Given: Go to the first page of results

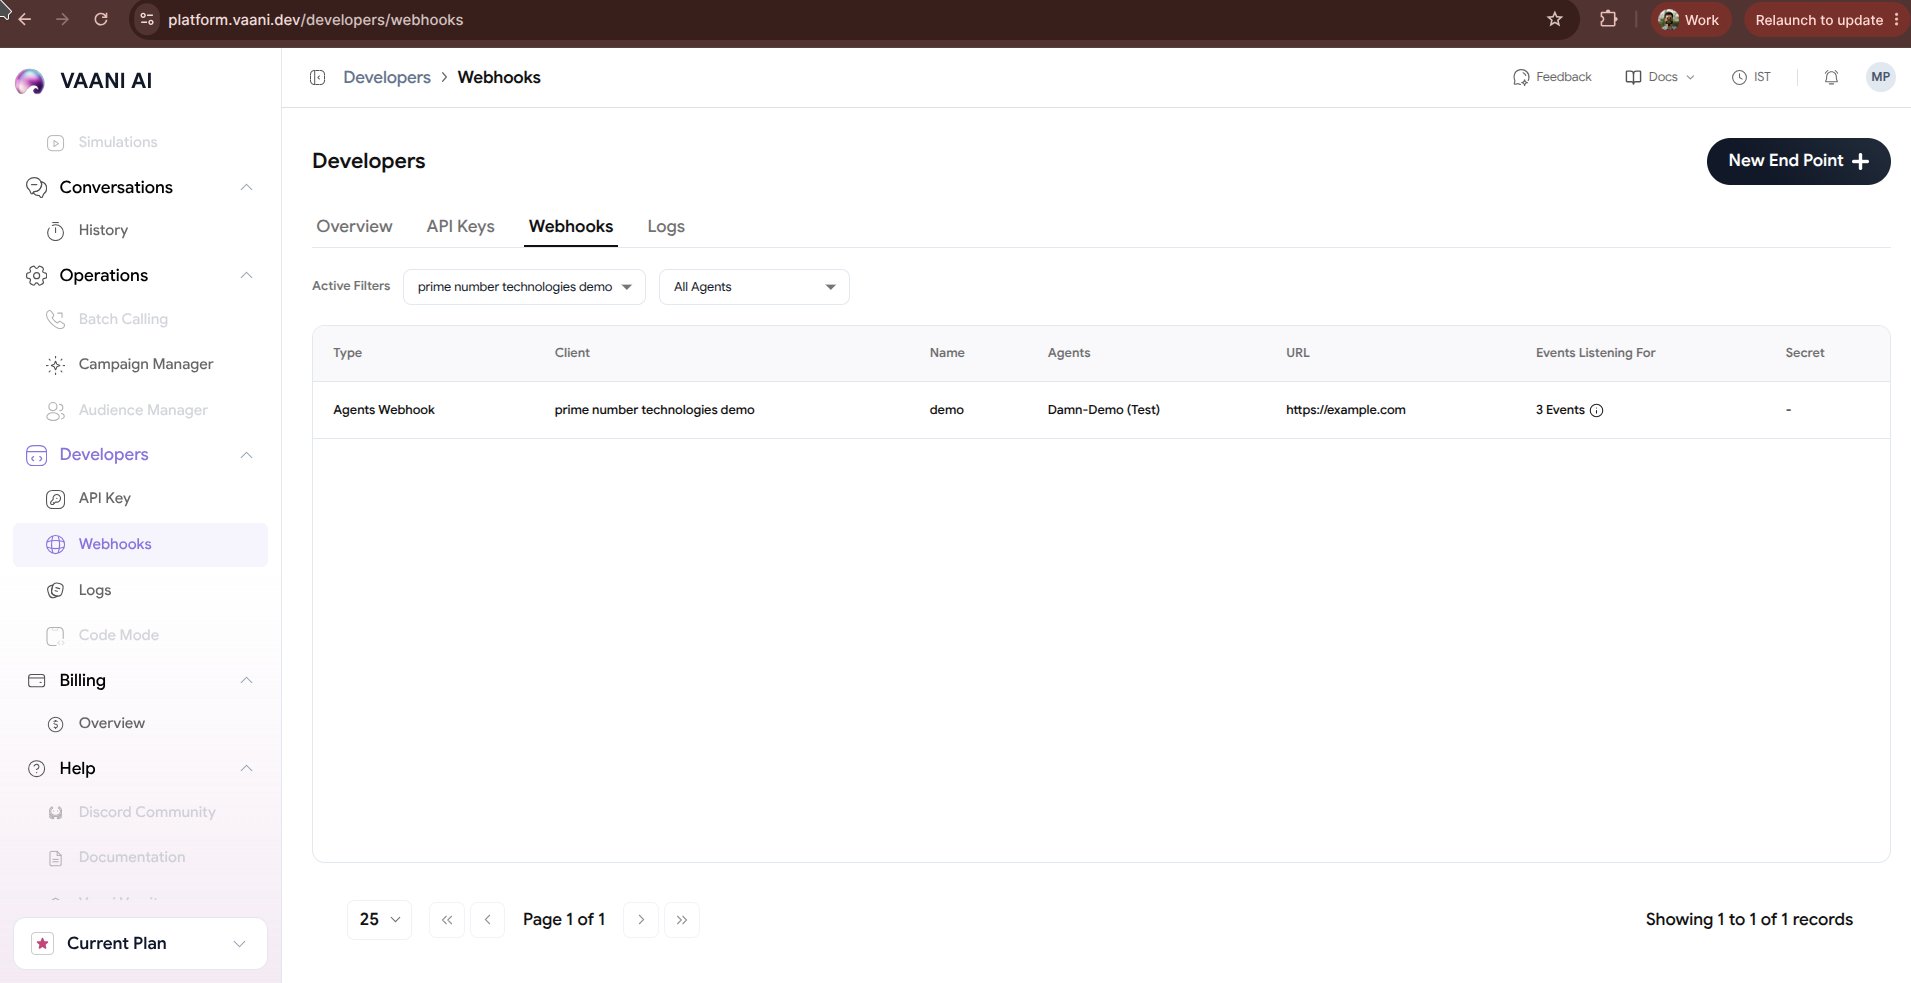Looking at the screenshot, I should (447, 920).
